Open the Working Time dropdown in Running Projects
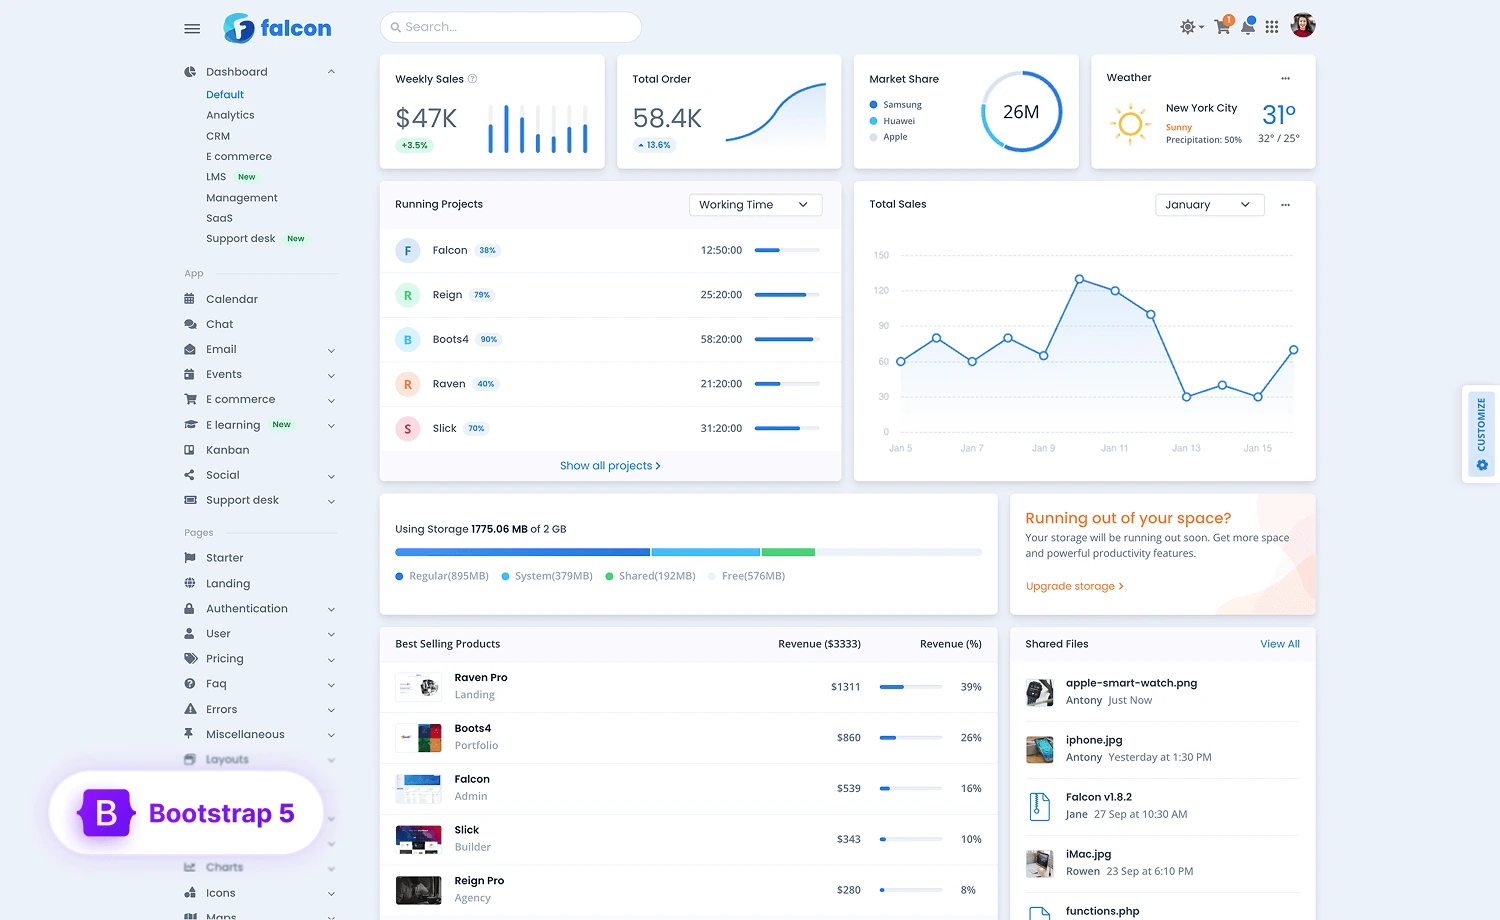Screen dimensions: 1500x920 (755, 204)
